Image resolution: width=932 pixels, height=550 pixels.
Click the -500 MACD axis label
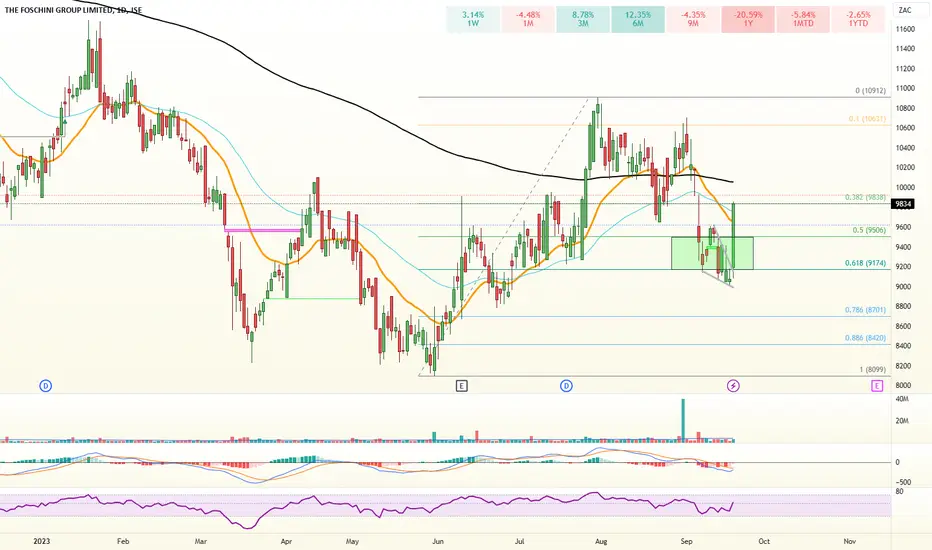tap(902, 482)
